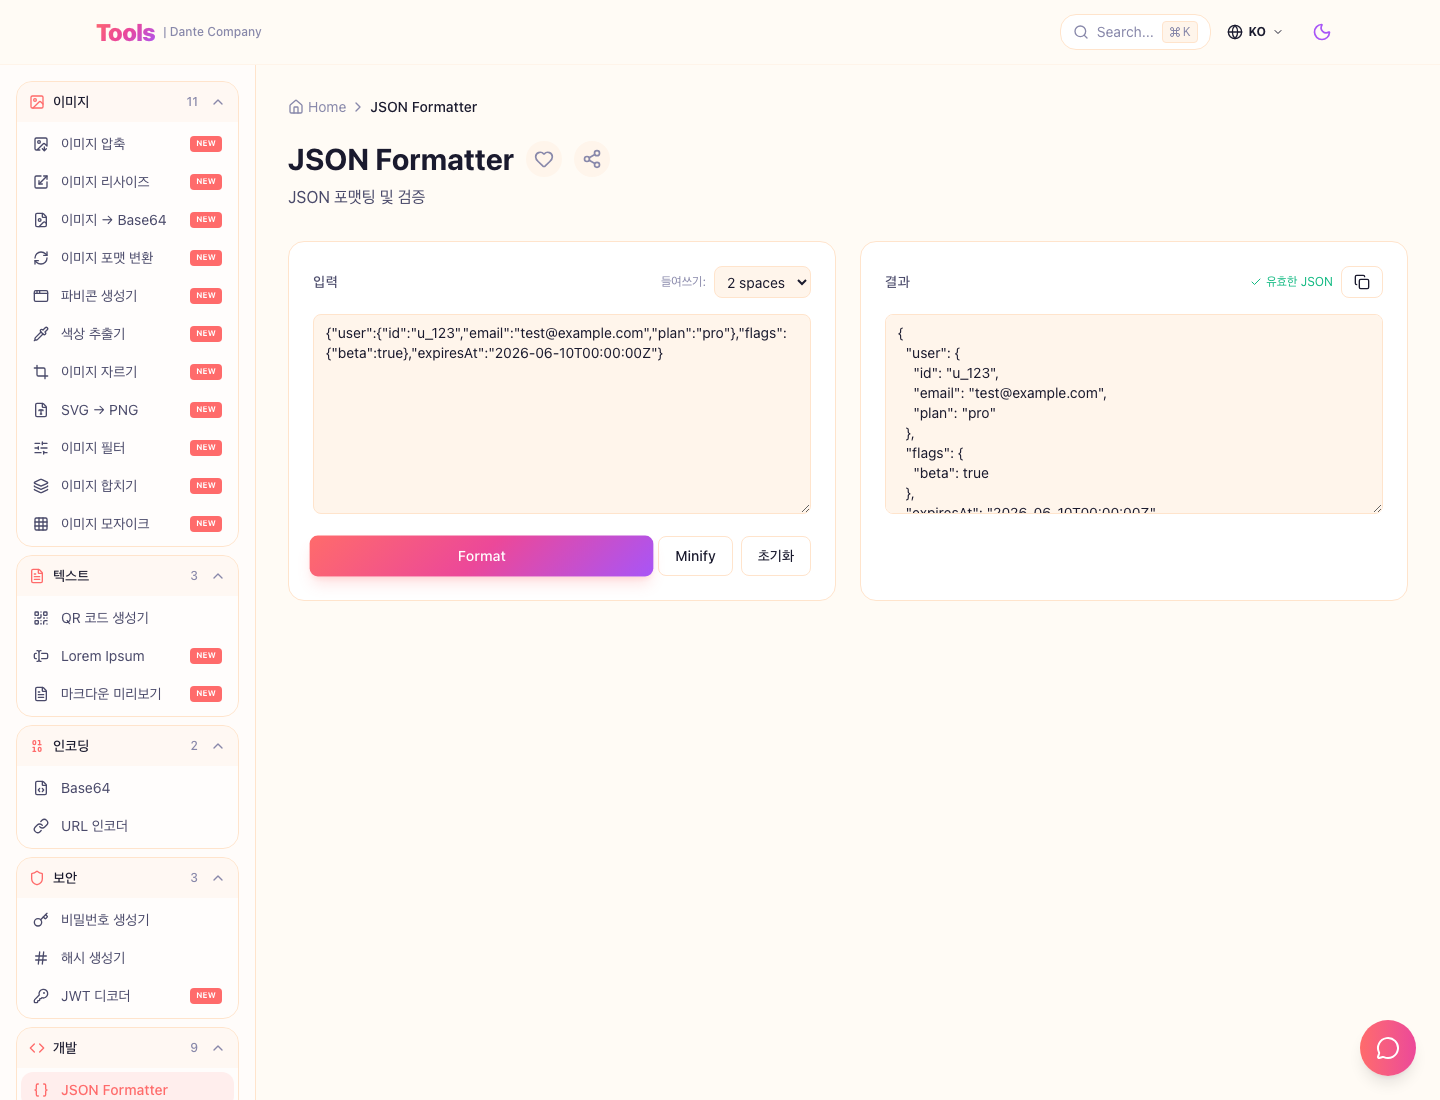Copy the result with the copy icon
This screenshot has height=1100, width=1440.
(1362, 282)
